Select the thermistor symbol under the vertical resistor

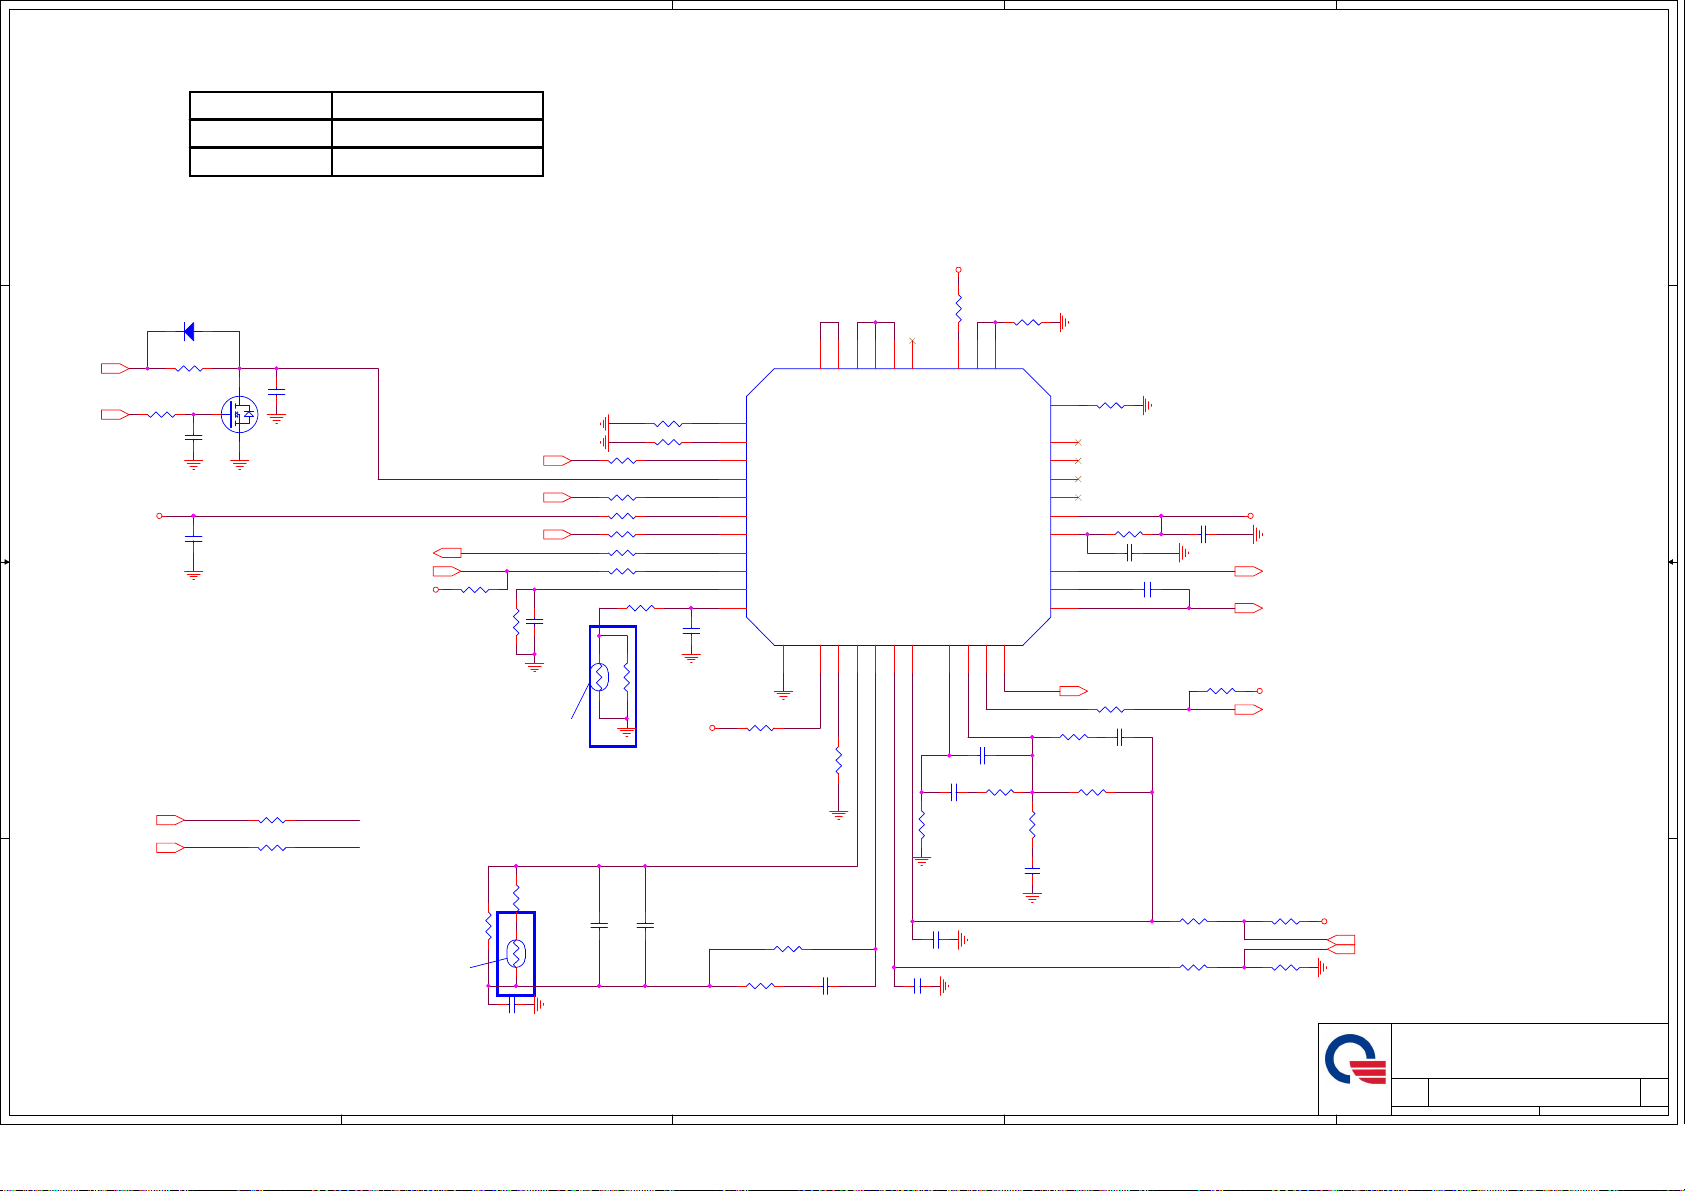516,953
